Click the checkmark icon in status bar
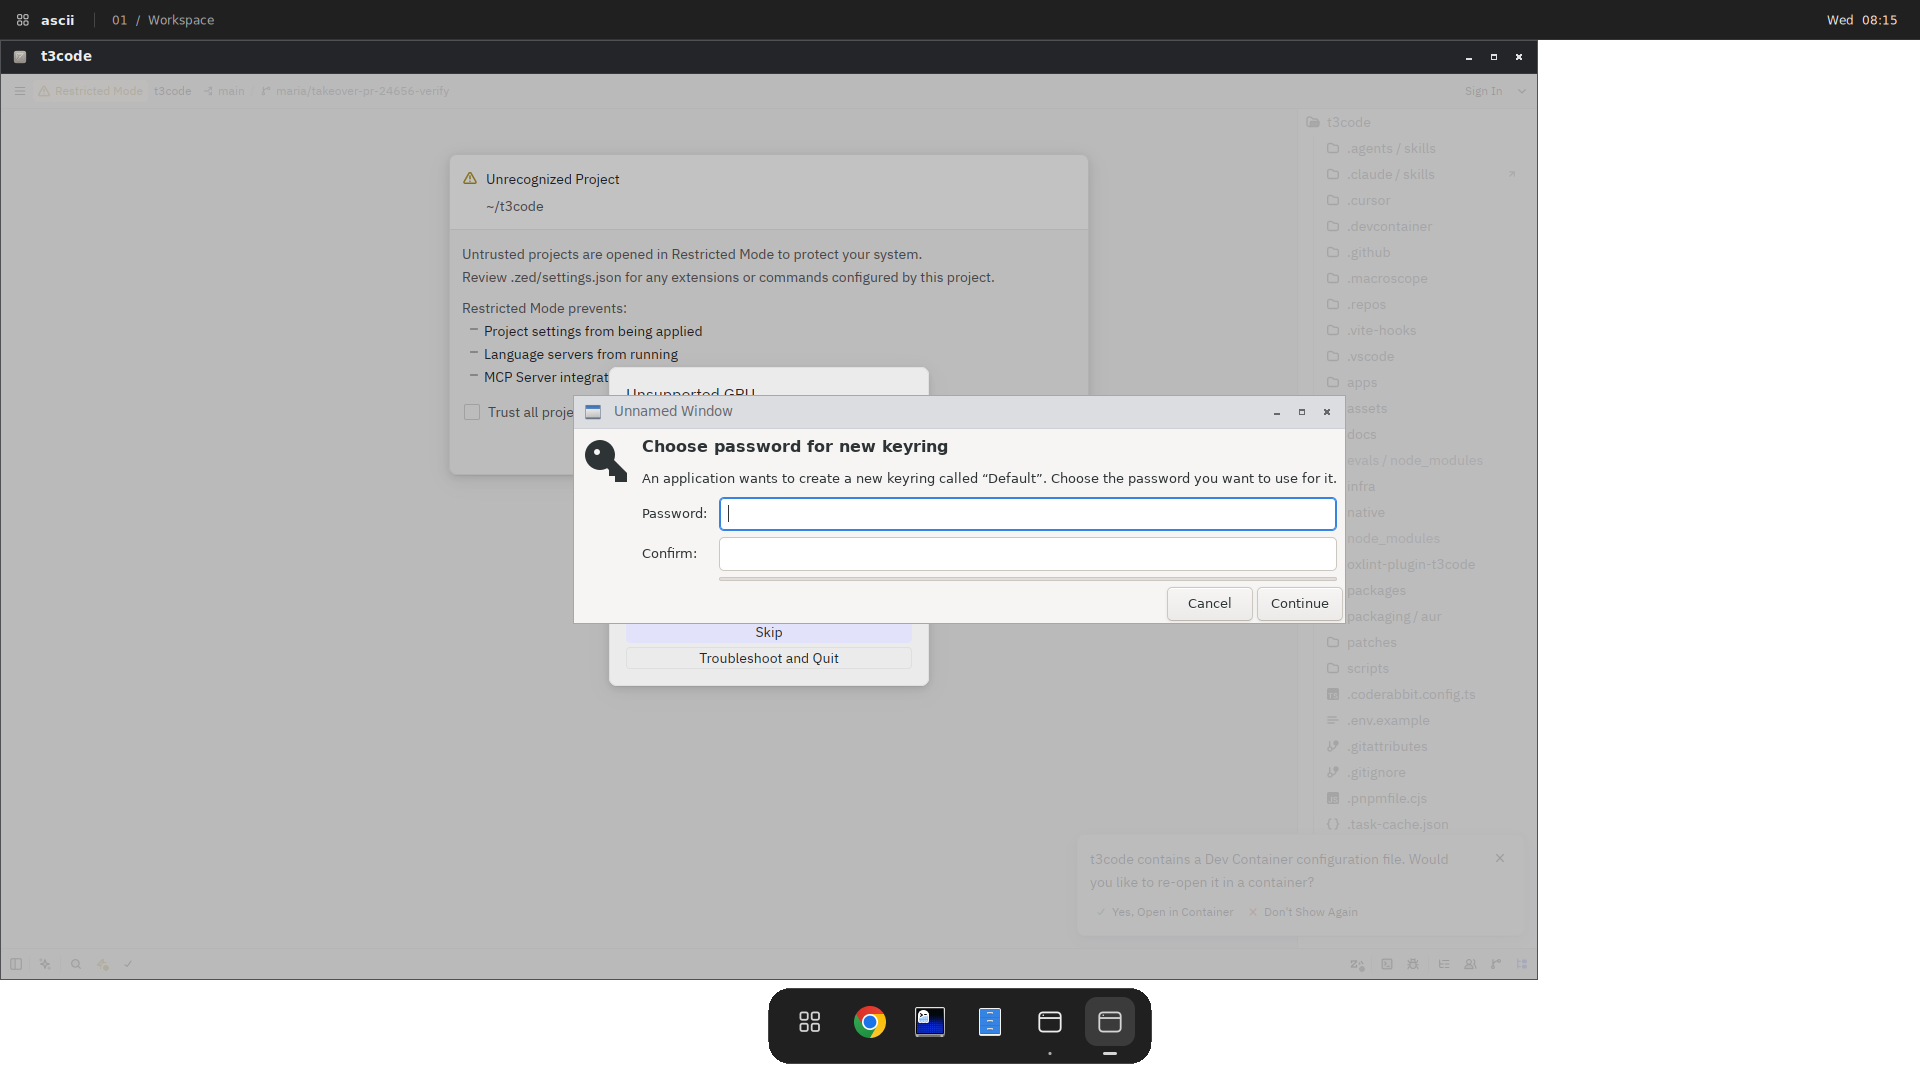The image size is (1920, 1080). 128,965
